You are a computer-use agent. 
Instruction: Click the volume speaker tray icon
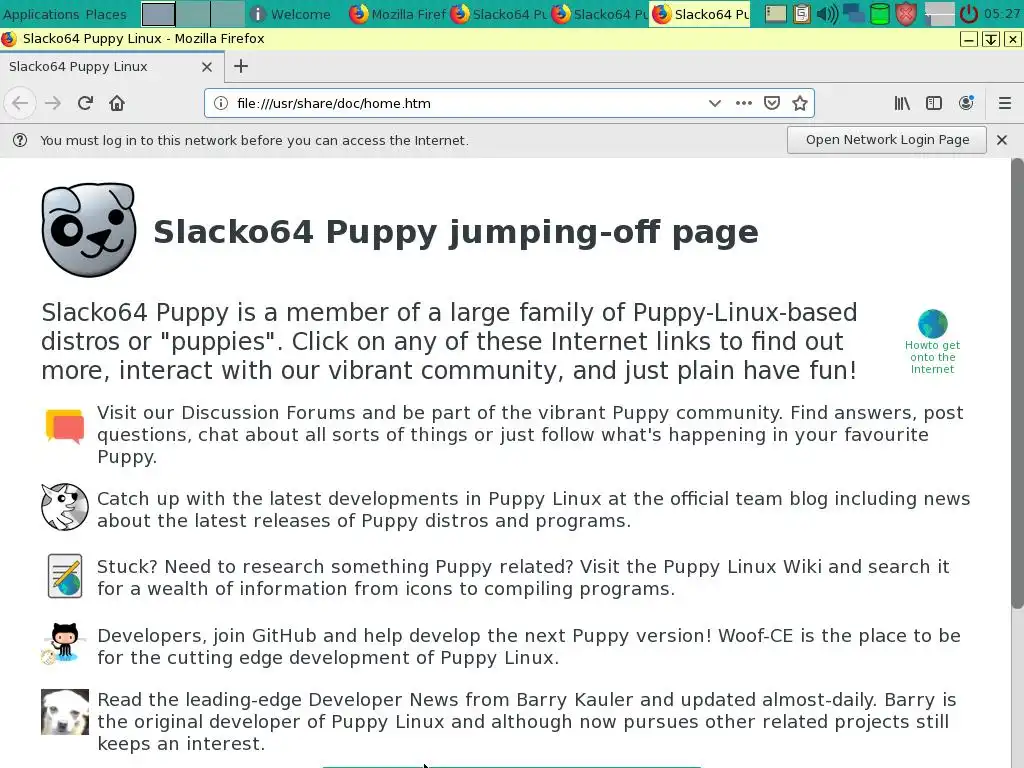pos(827,14)
